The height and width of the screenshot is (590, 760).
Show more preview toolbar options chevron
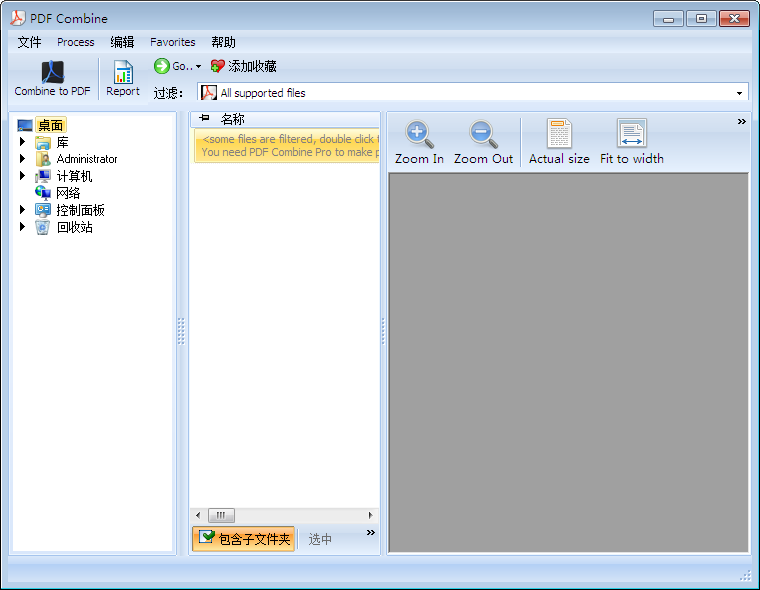pyautogui.click(x=742, y=121)
